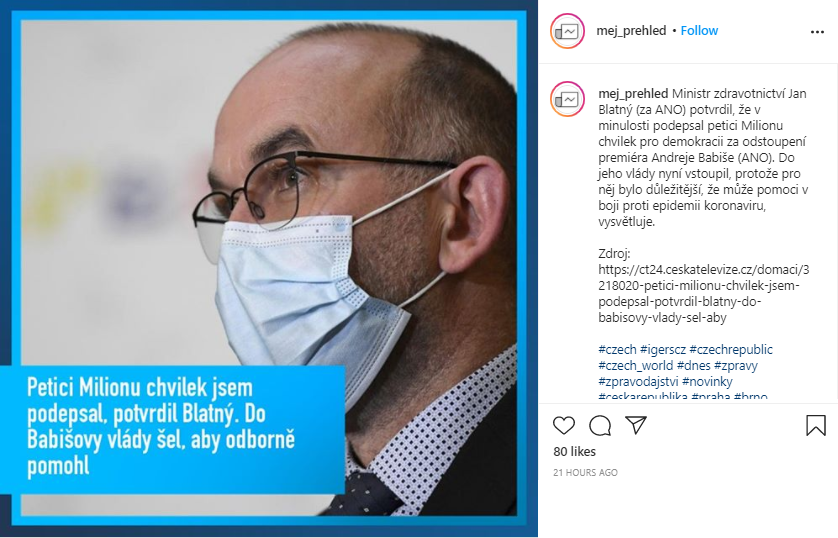This screenshot has width=838, height=538.
Task: View the 80 likes list
Action: click(575, 451)
